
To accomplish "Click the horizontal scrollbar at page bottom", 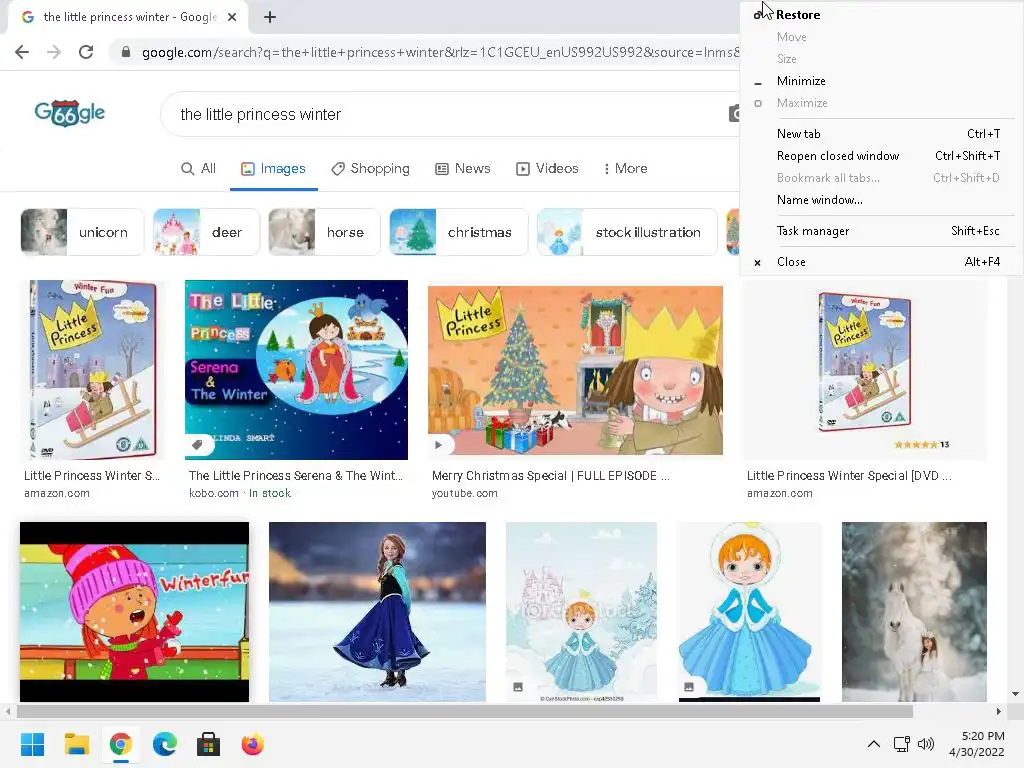I will click(464, 711).
